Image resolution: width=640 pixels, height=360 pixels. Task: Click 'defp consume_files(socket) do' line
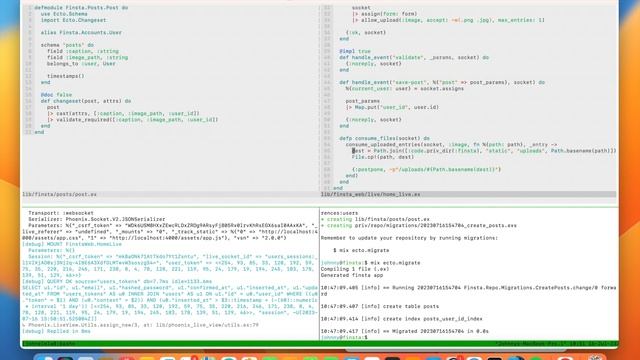(x=384, y=138)
